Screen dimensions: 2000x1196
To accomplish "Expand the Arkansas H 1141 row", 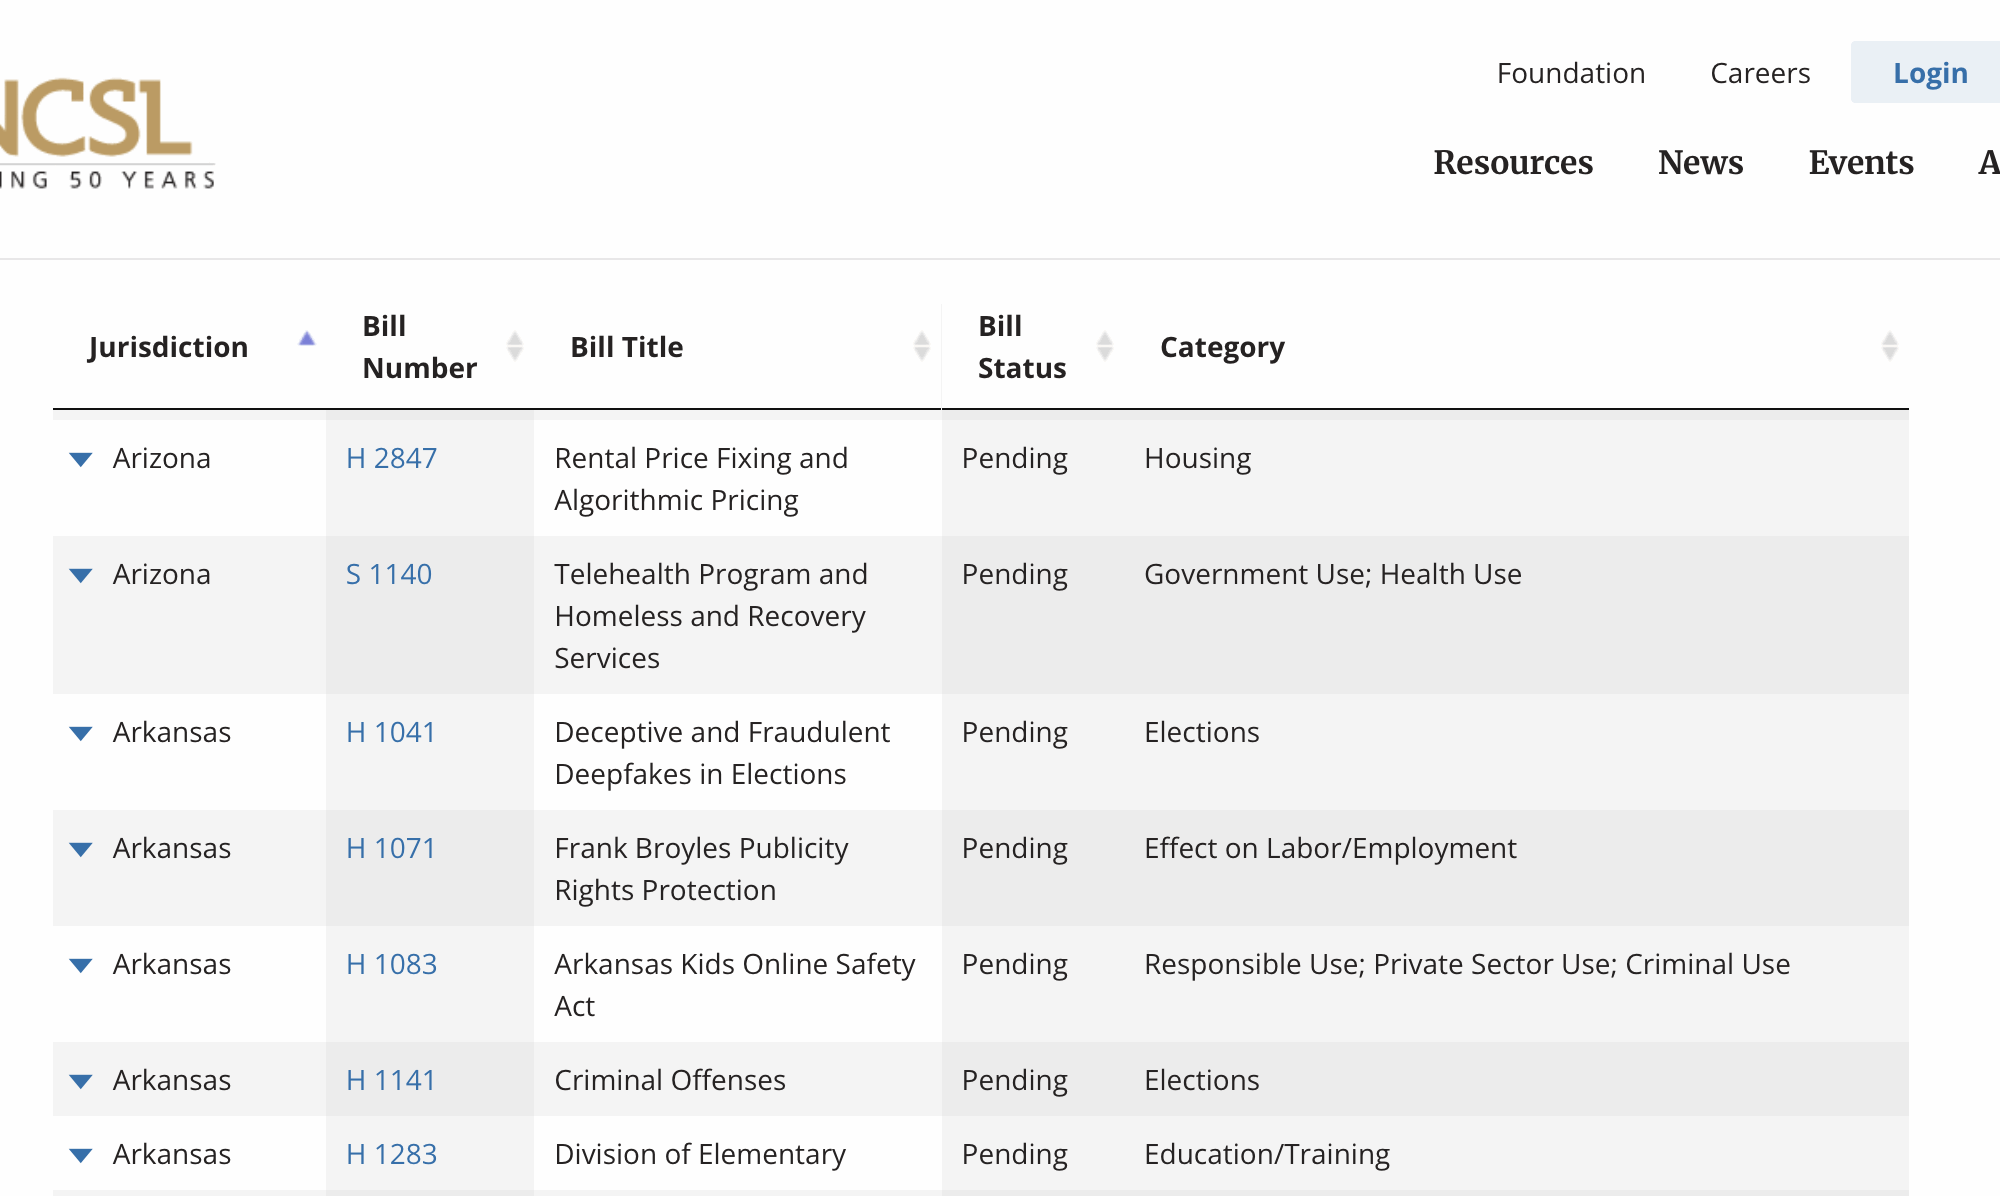I will 81,1081.
